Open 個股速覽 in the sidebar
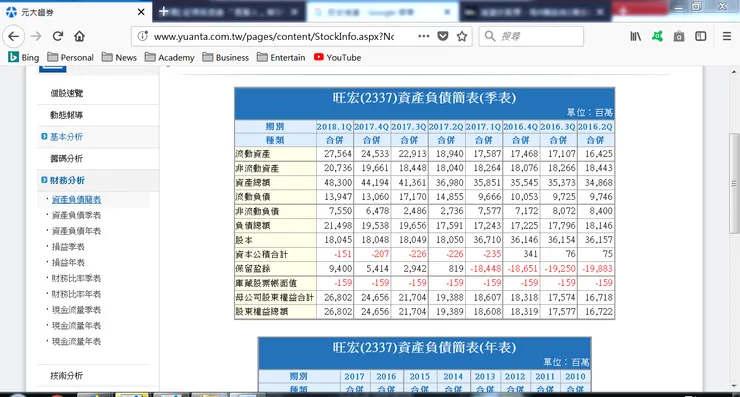740x397 pixels. (67, 93)
